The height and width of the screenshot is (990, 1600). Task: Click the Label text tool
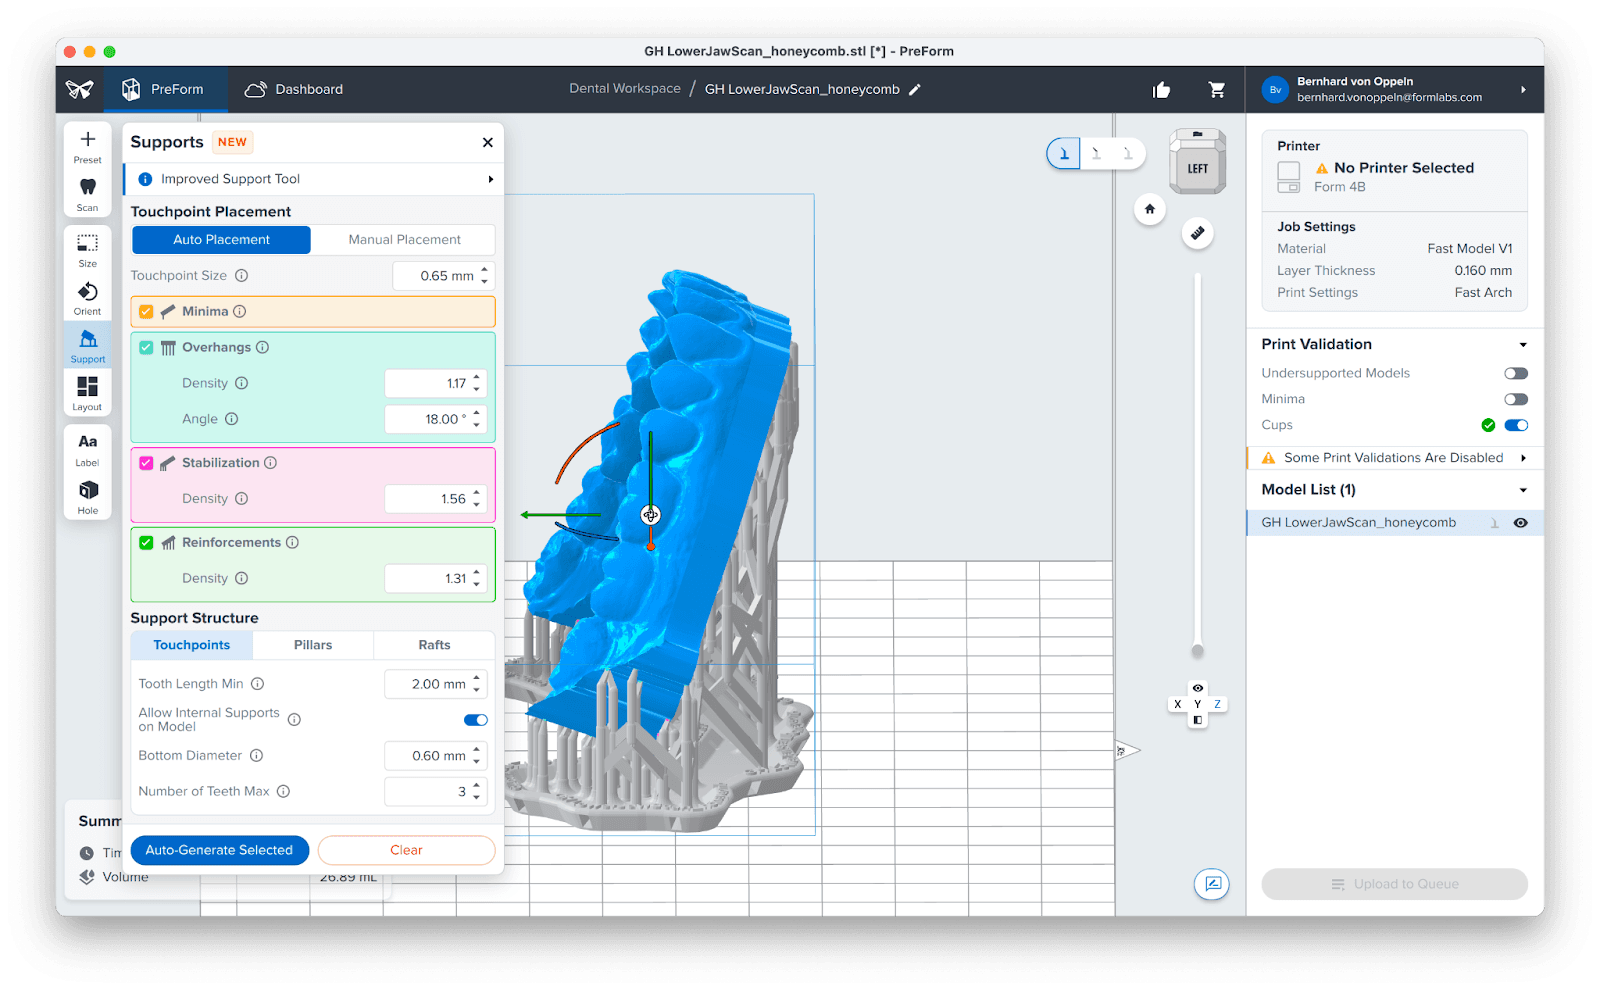(88, 447)
